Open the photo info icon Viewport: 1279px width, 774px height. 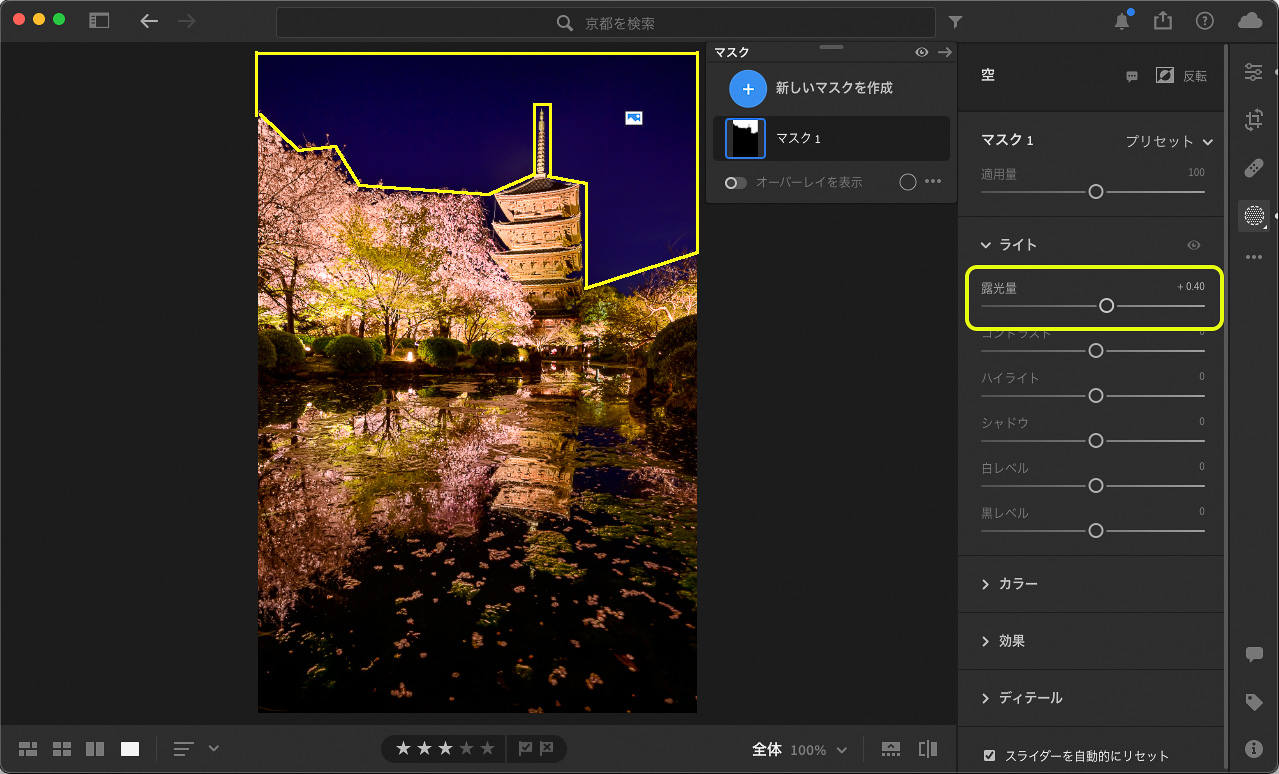click(x=1253, y=748)
